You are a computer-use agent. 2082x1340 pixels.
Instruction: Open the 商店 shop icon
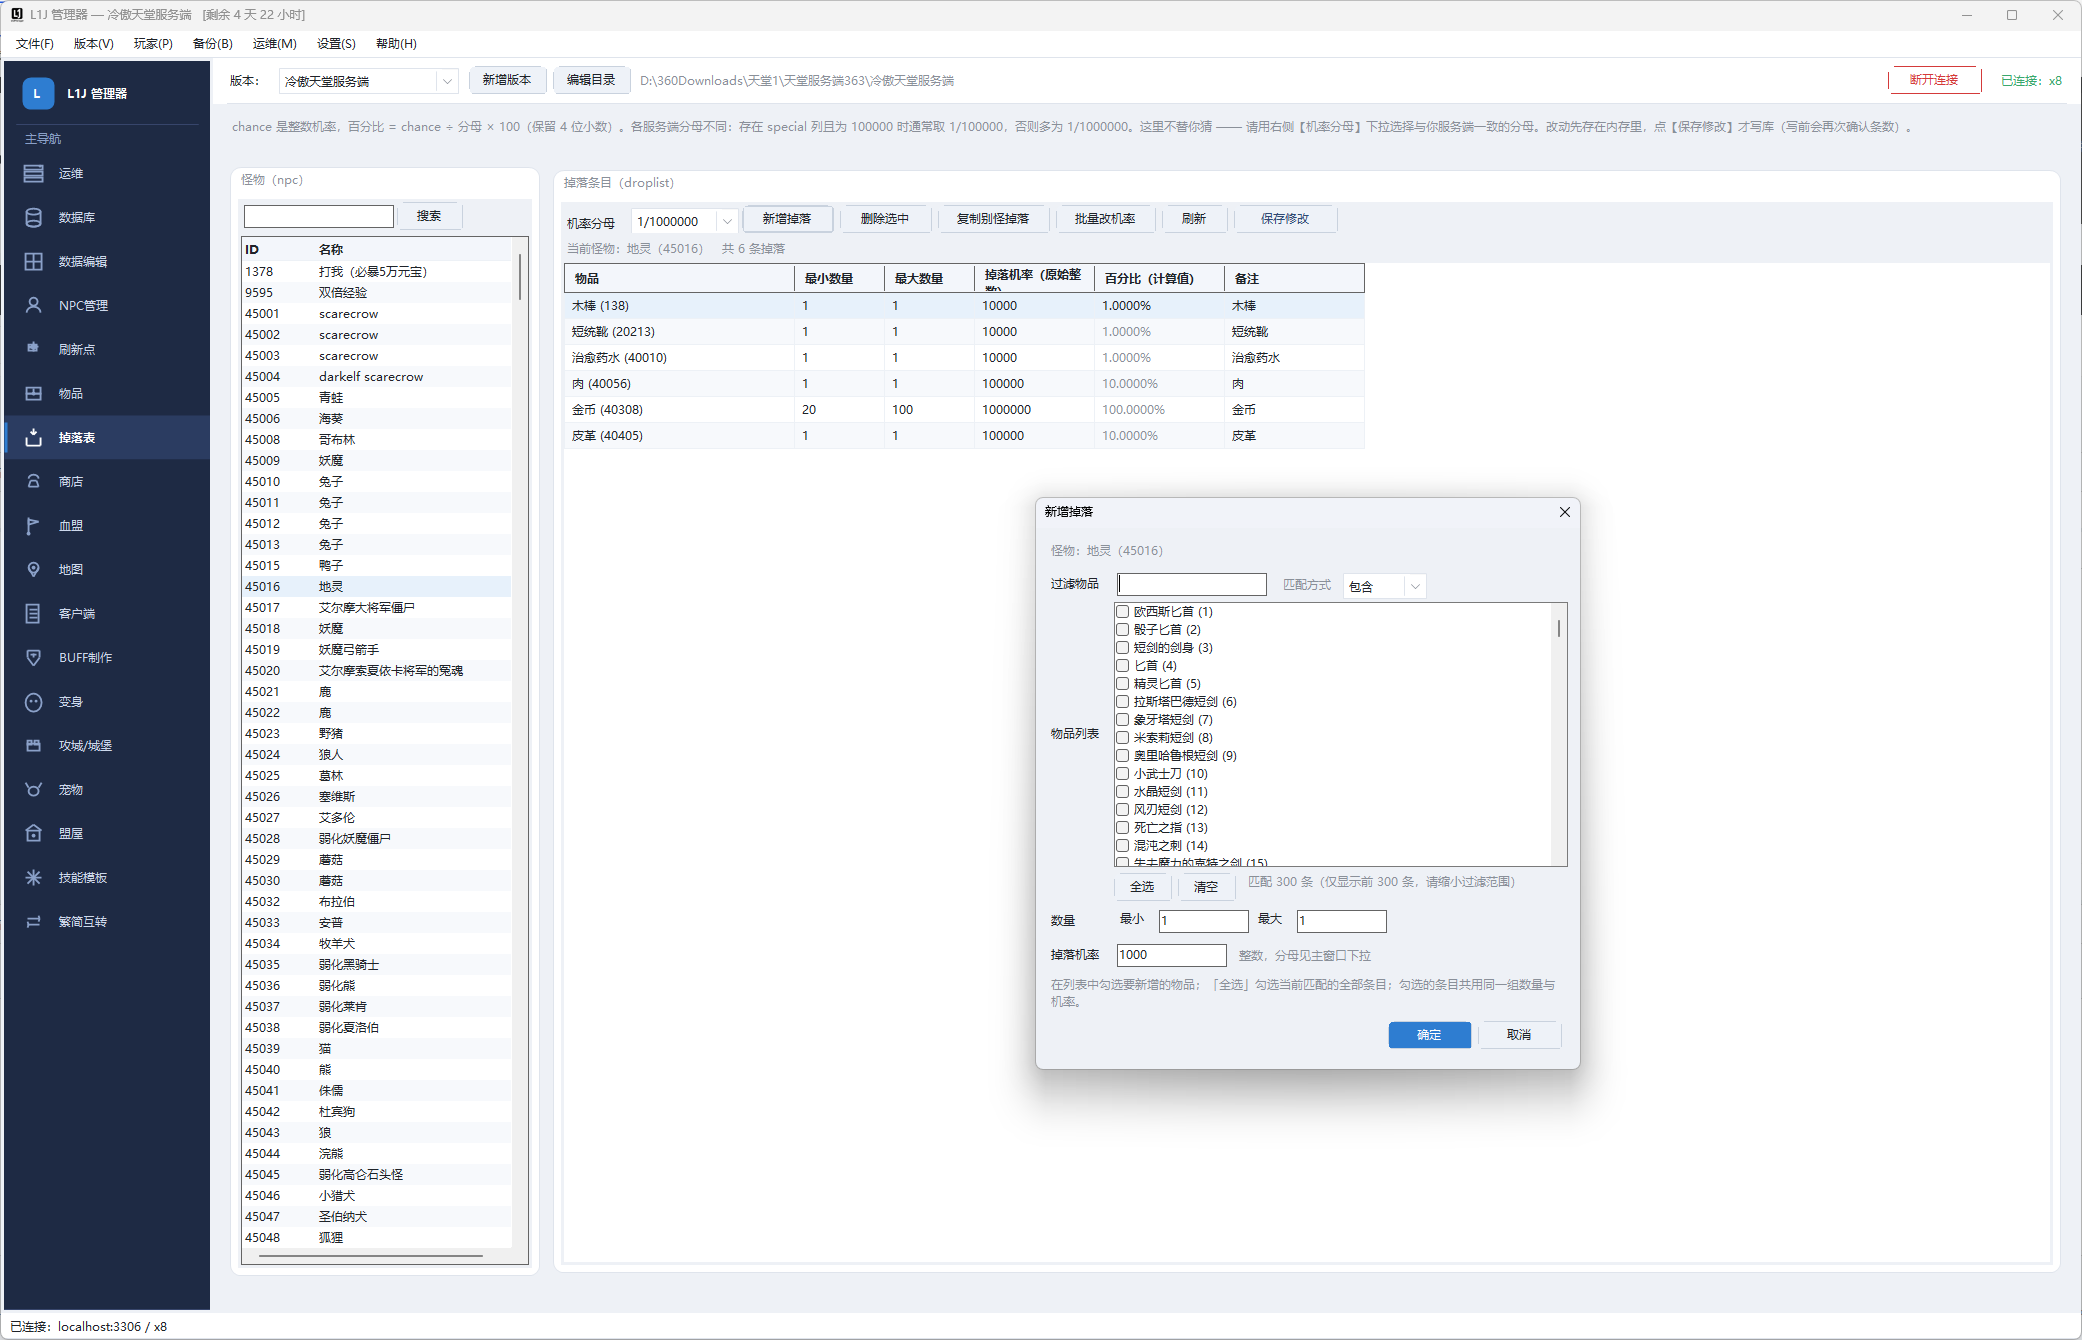(x=34, y=482)
